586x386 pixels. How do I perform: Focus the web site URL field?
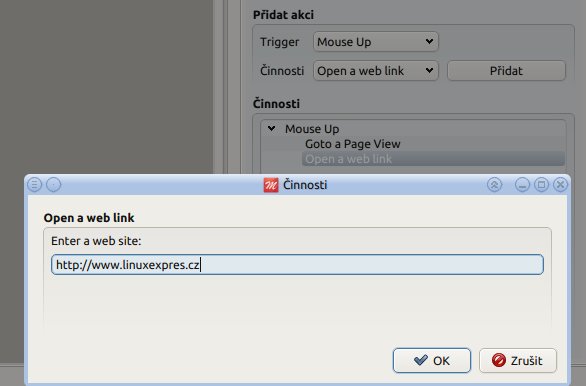[x=297, y=265]
